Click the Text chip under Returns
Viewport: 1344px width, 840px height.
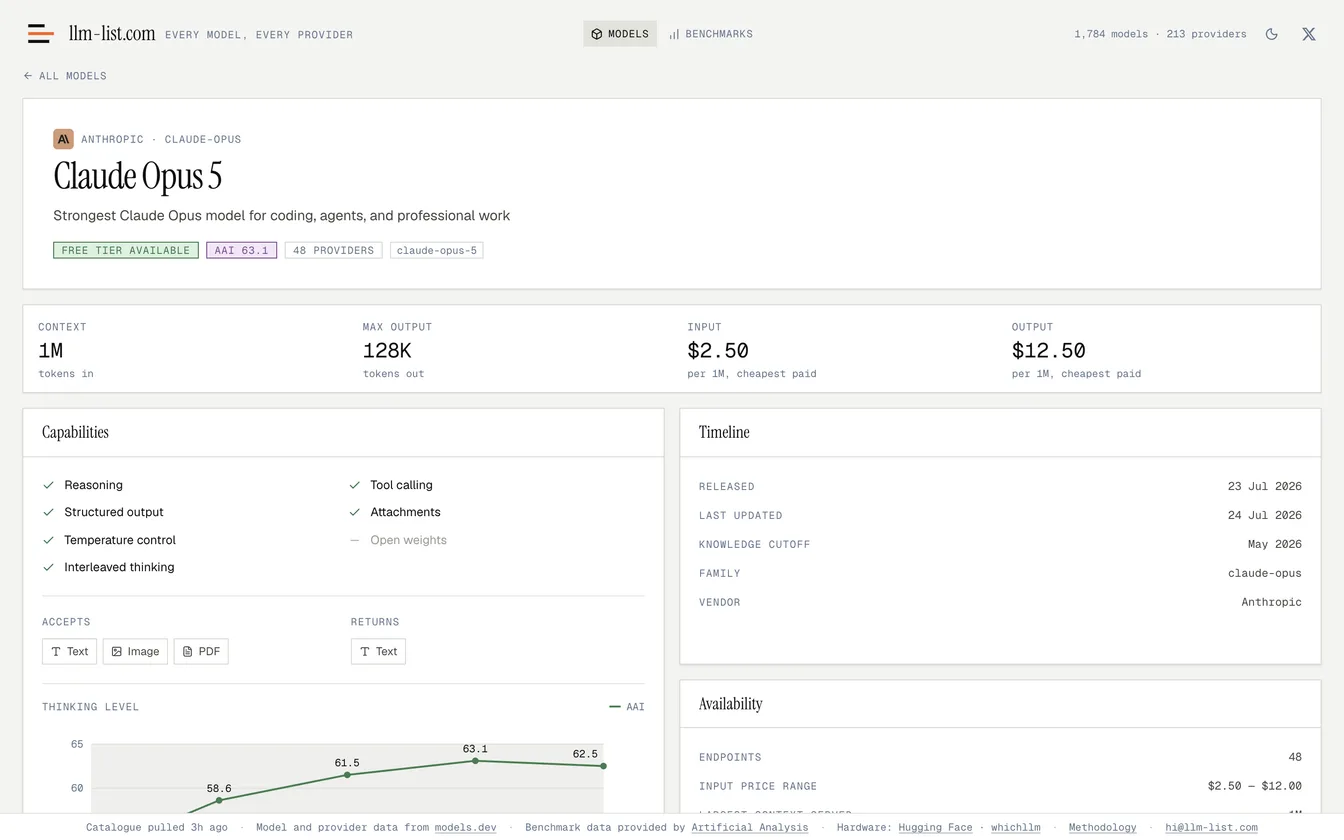click(378, 651)
